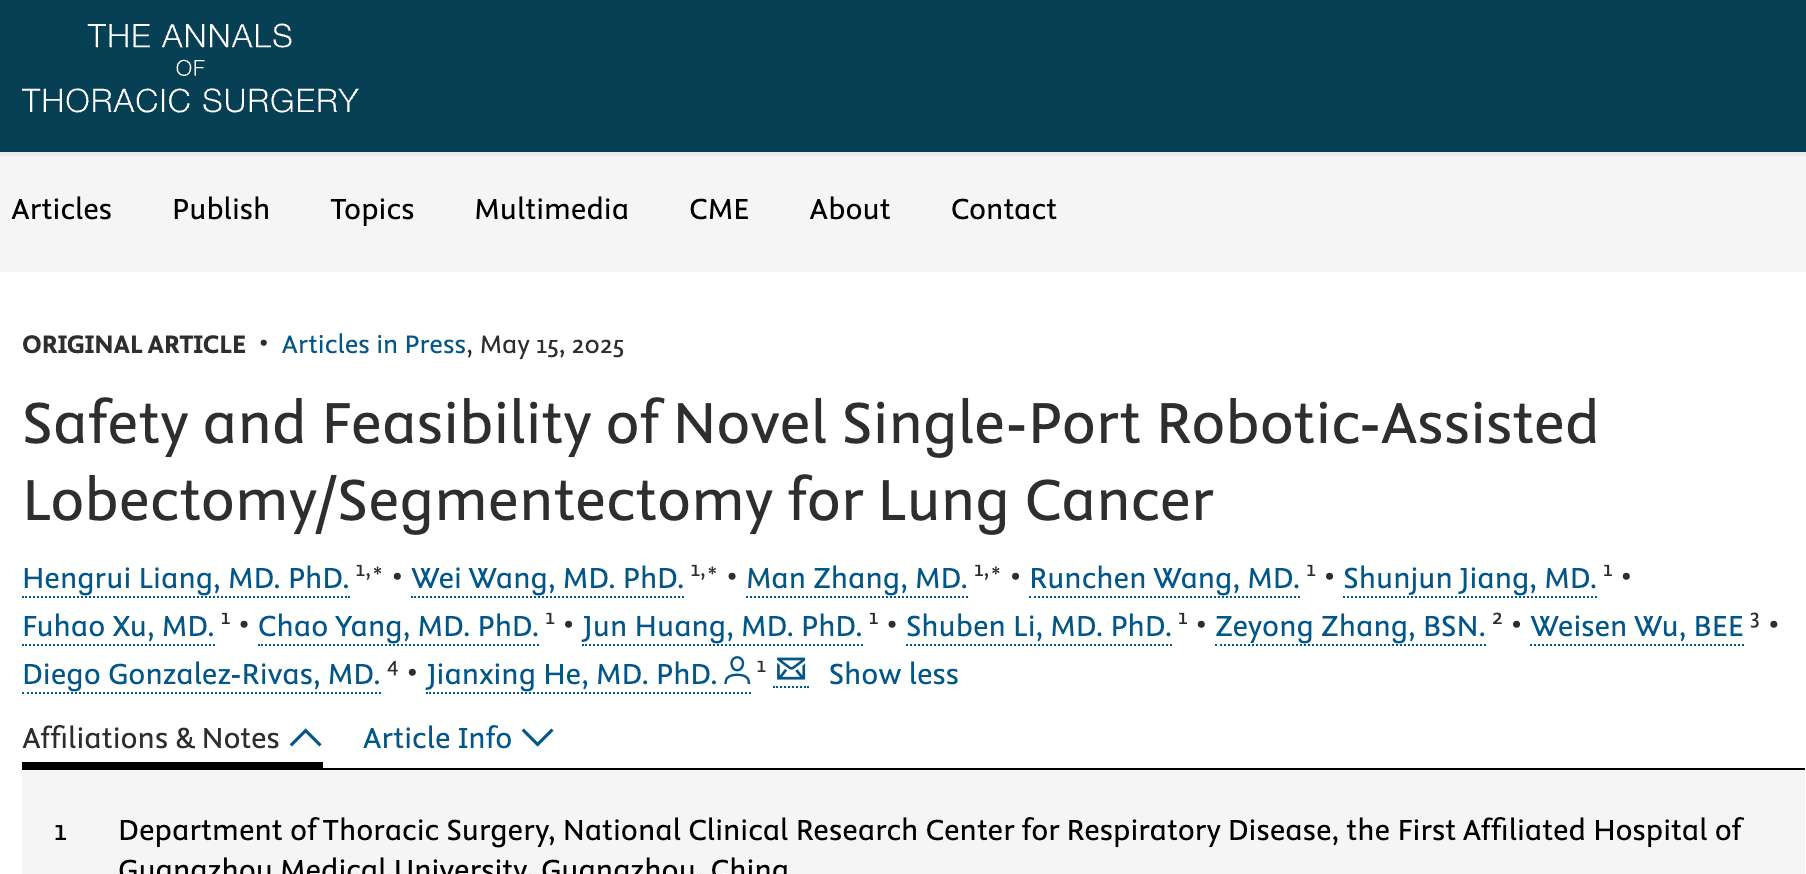
Task: Open author Hengrui Liang, MD. PhD. link
Action: coord(186,579)
